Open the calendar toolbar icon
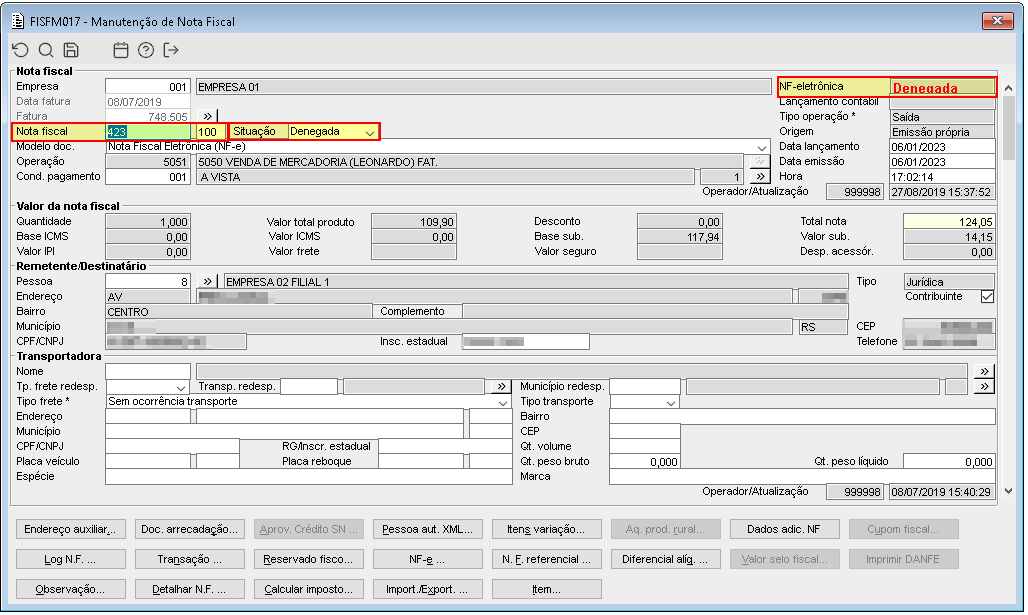The width and height of the screenshot is (1028, 615). coord(121,50)
